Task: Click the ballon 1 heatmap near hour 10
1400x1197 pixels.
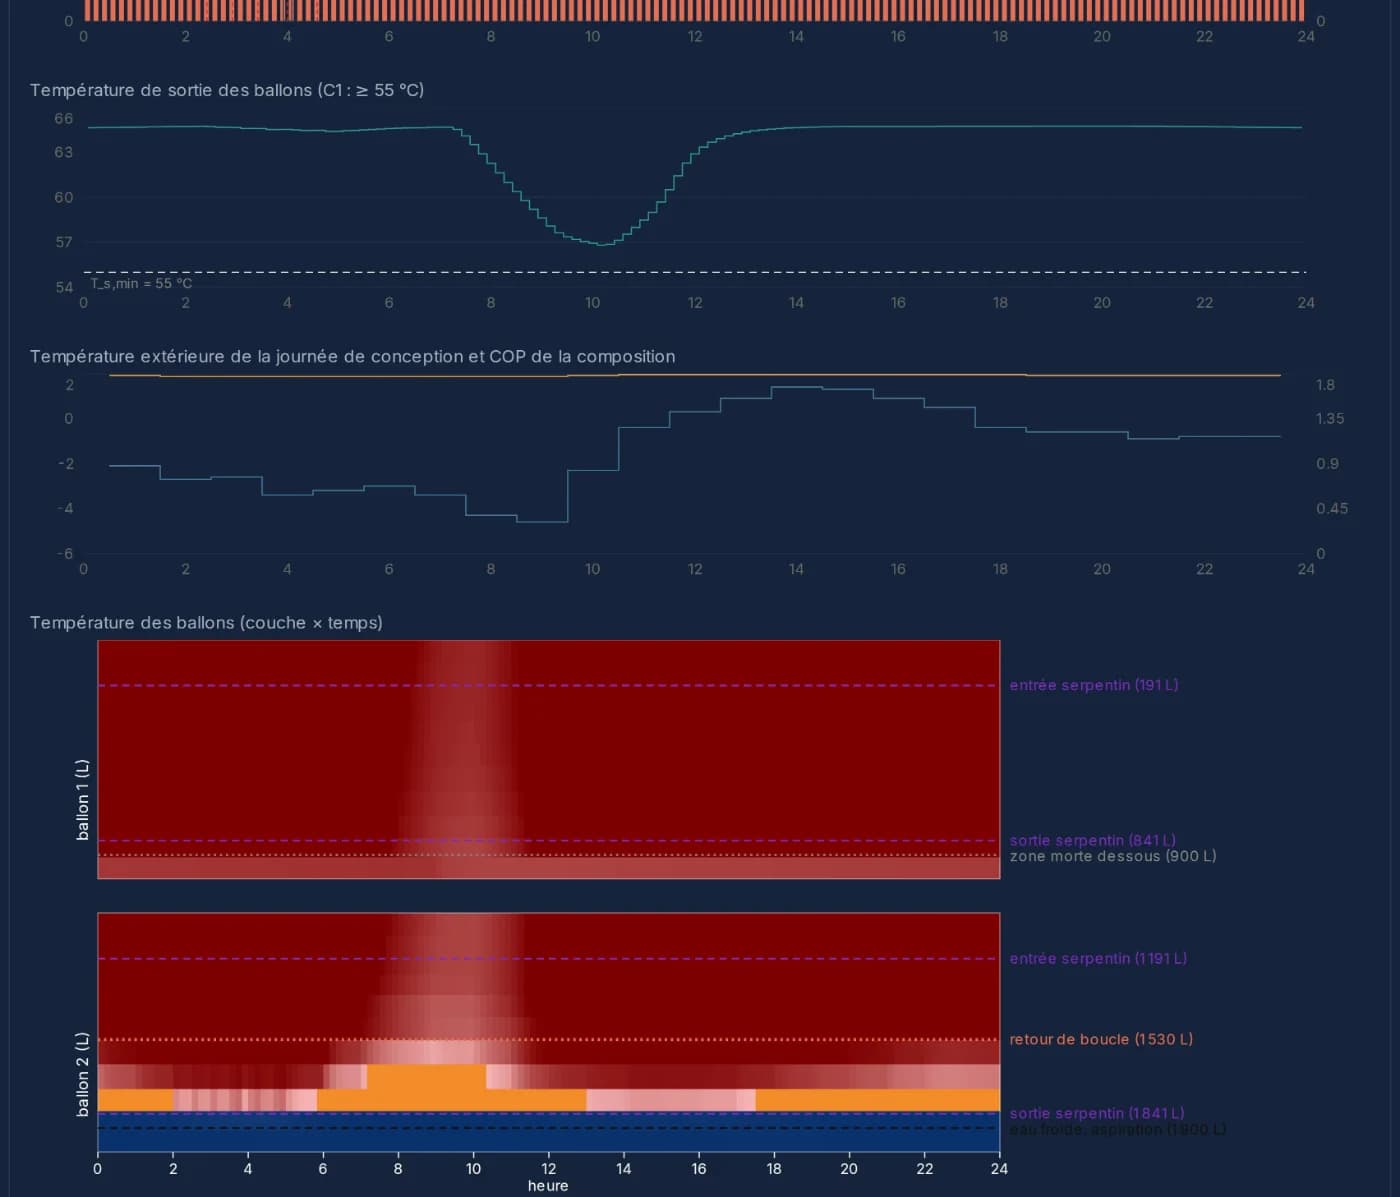Action: [473, 760]
